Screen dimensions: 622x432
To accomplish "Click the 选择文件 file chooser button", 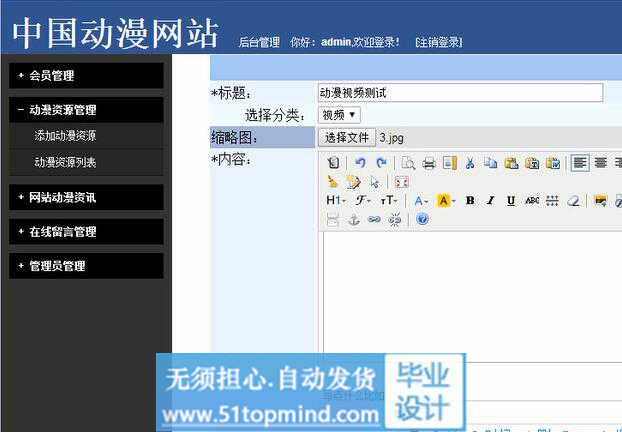I will coord(347,138).
